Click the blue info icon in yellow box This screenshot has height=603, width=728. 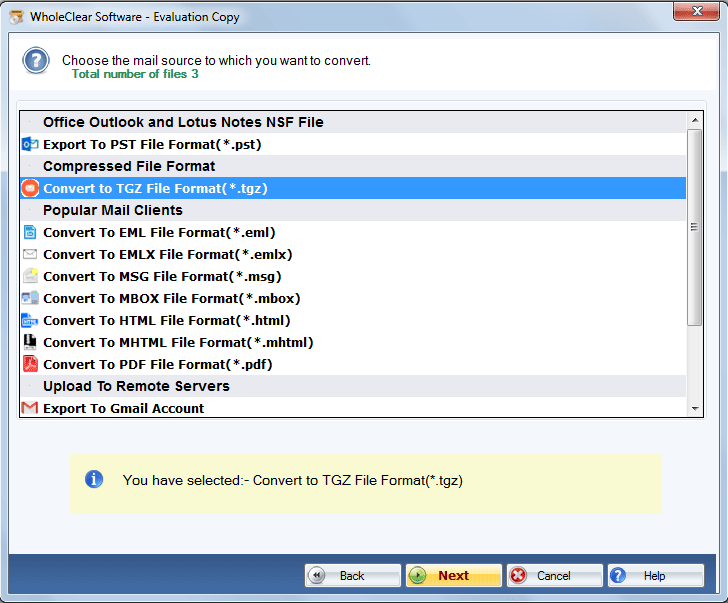tap(94, 479)
